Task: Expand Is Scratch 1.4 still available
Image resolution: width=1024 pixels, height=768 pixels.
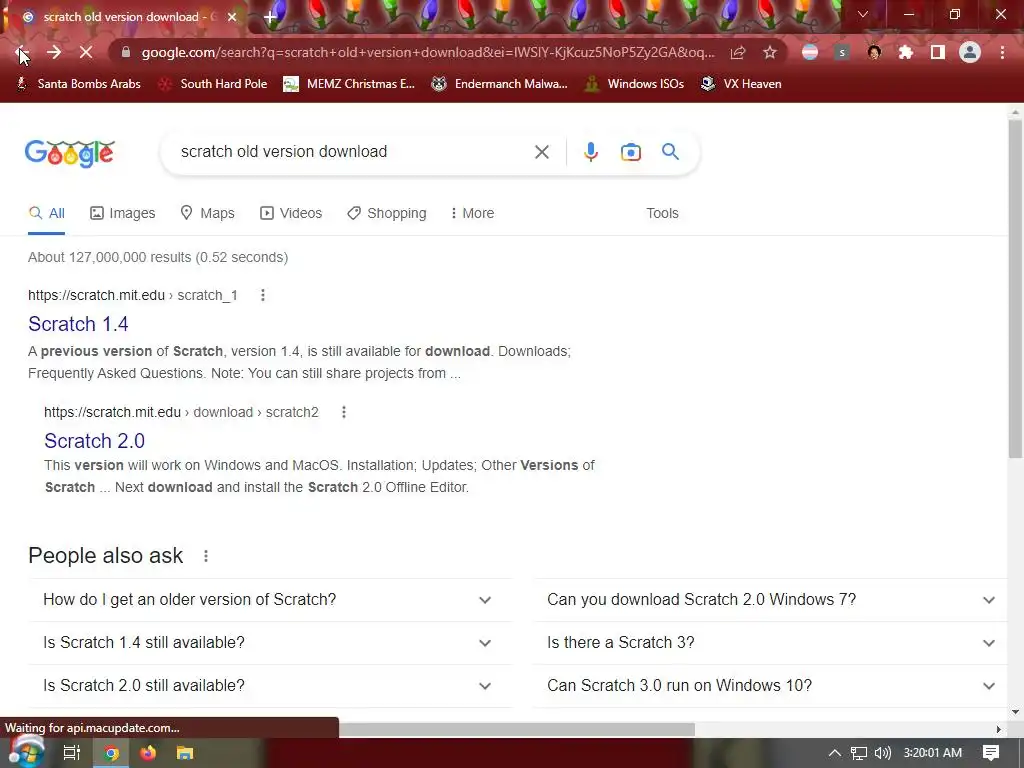Action: (270, 643)
